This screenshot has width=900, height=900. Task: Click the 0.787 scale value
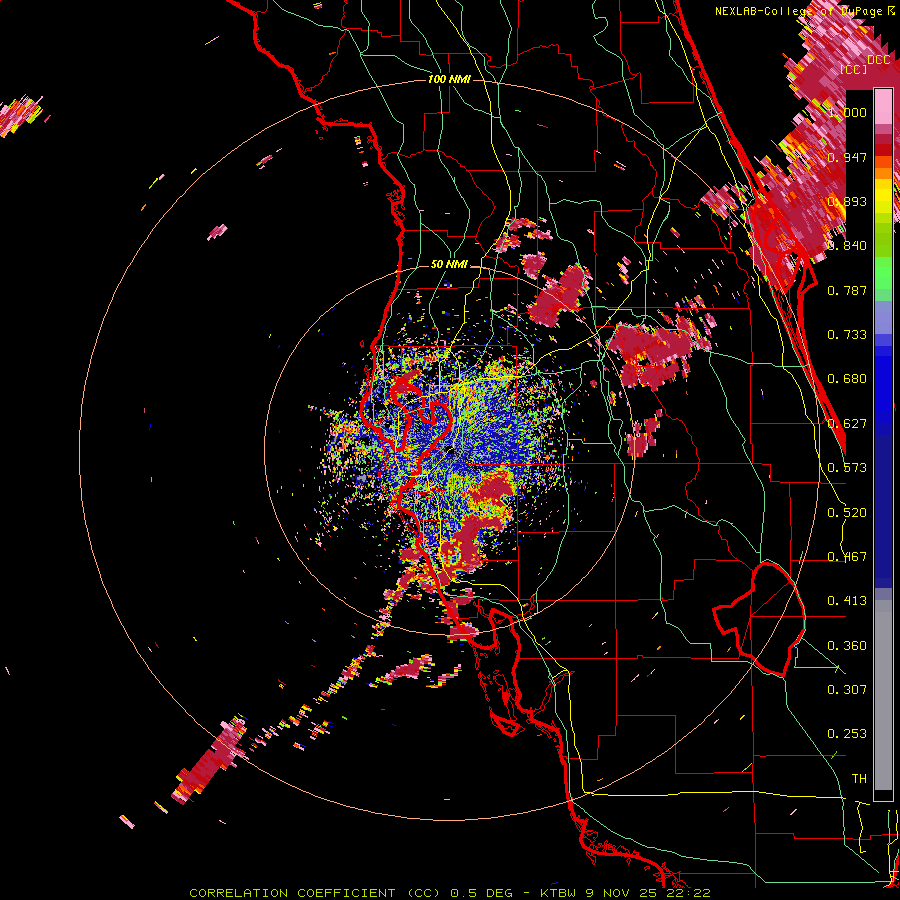tap(847, 290)
